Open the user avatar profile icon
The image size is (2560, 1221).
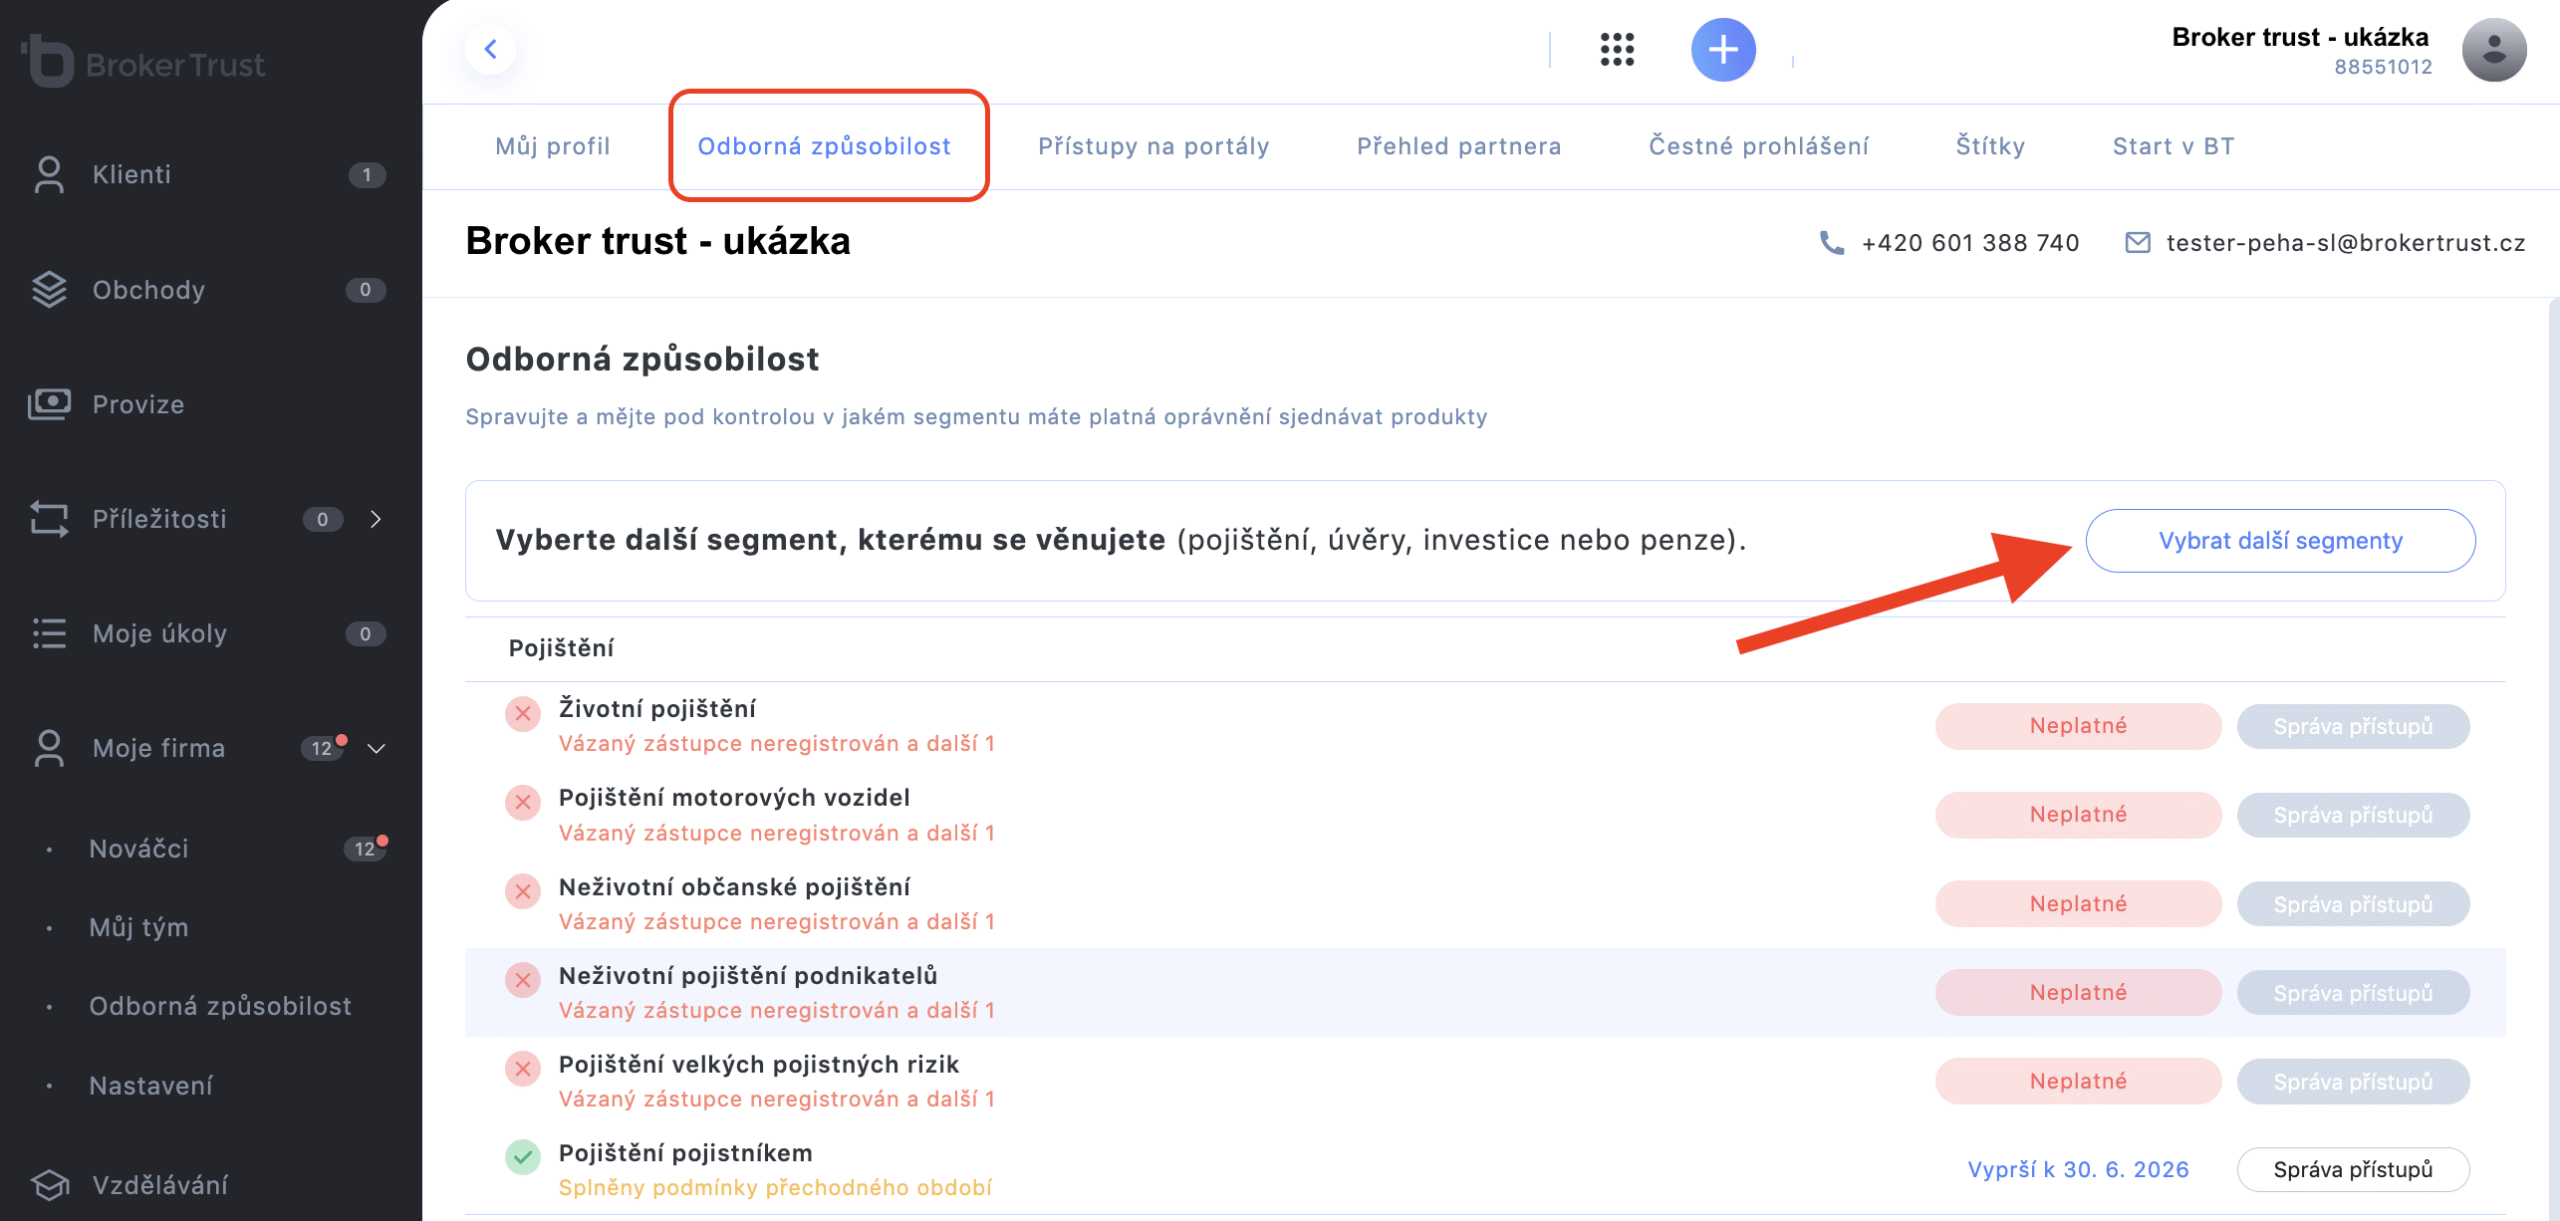point(2493,49)
